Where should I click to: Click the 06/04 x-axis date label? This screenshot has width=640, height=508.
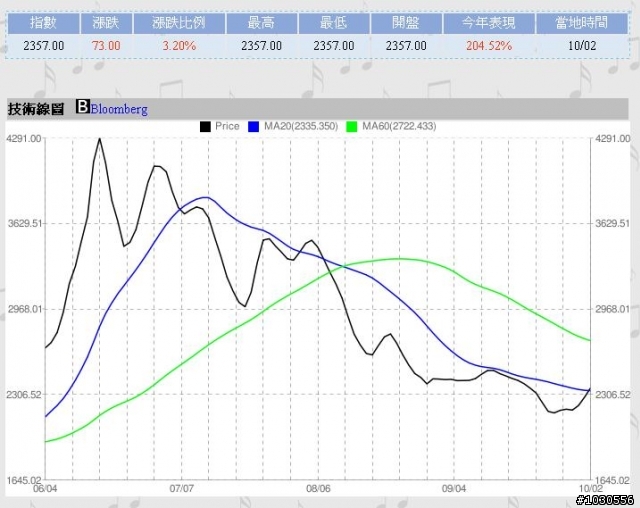point(45,488)
